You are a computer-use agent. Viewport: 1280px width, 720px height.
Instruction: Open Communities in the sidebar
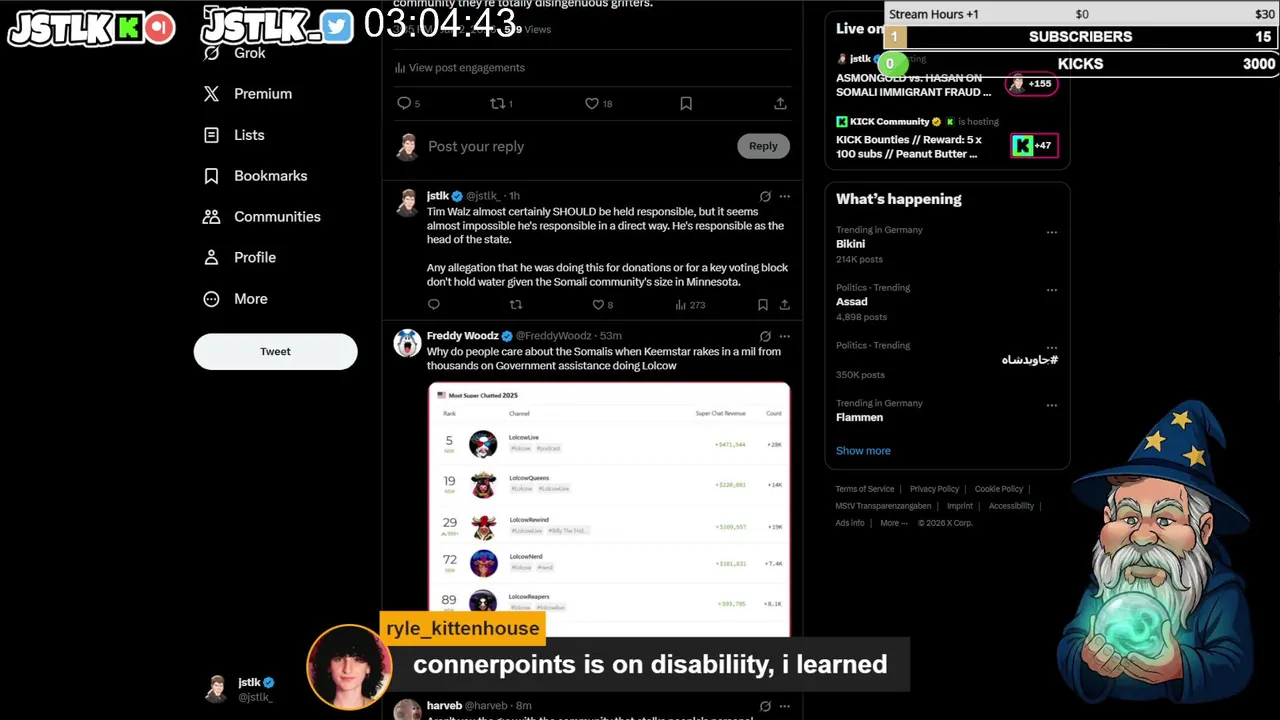[261, 217]
